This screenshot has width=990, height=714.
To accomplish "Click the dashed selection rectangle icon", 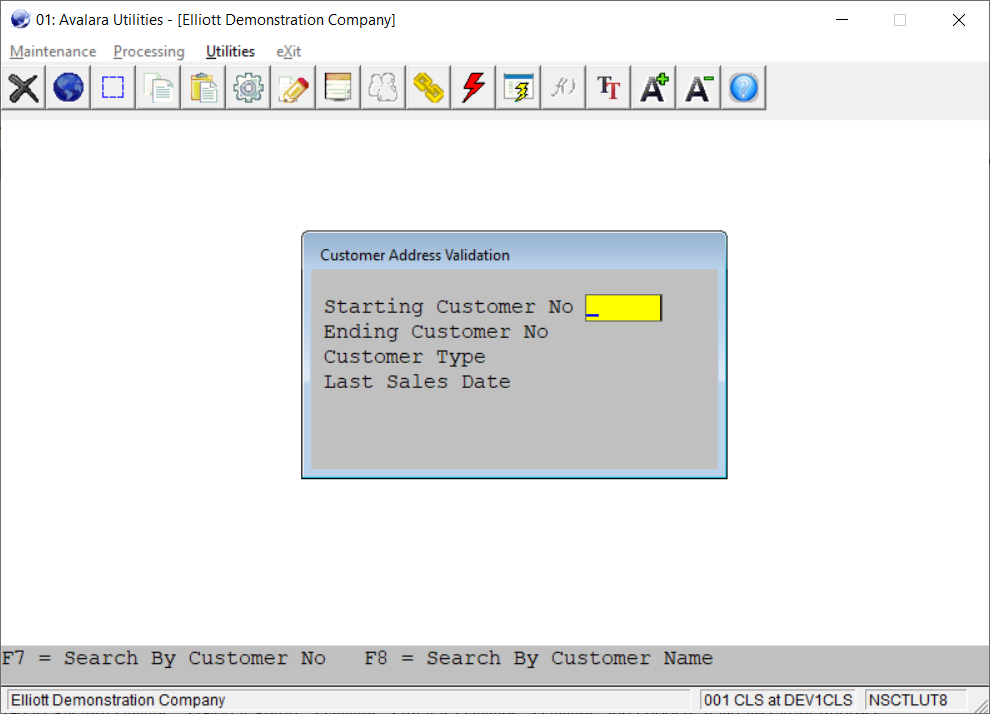I will click(x=113, y=88).
